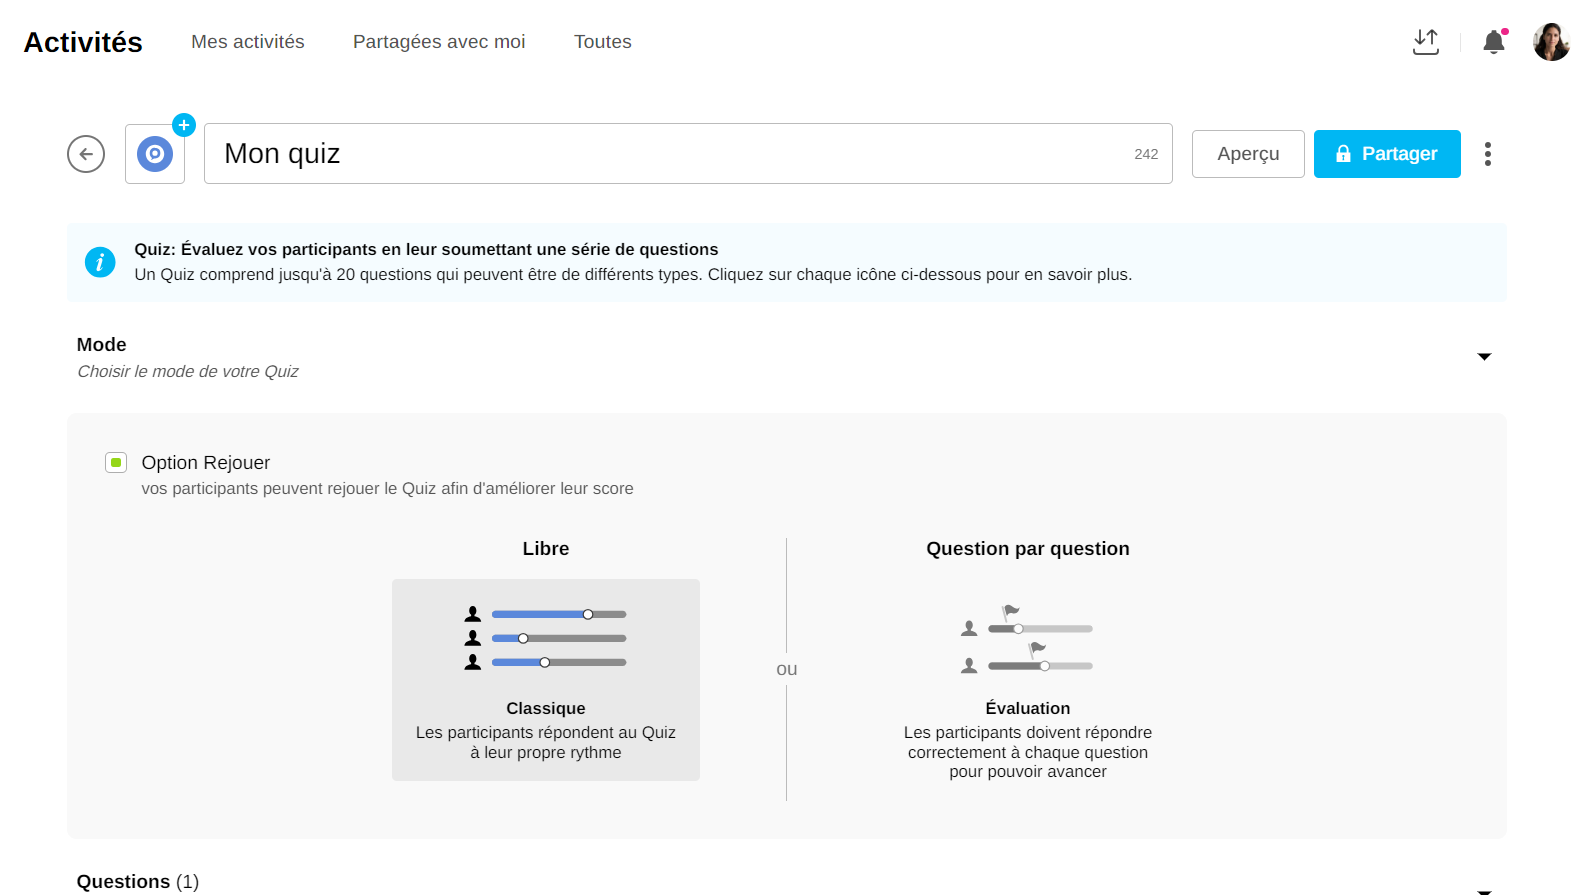Click the Aperçu preview button
Screen dimensions: 1582x895
[x=1248, y=154]
